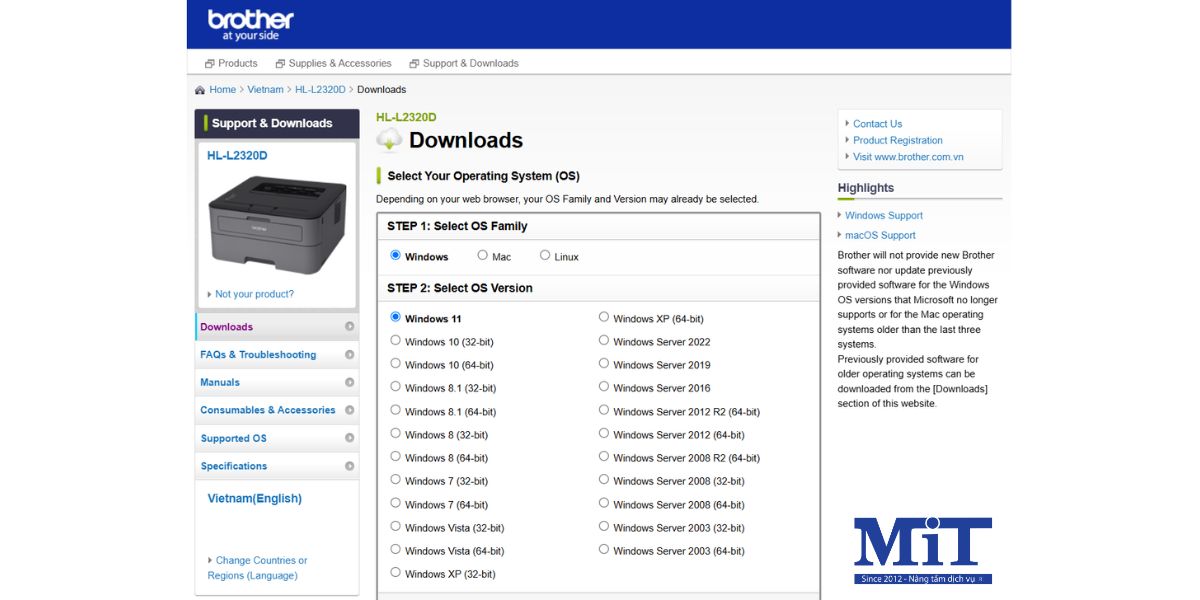Click arrow icon beside FAQs & Troubleshooting
Image resolution: width=1200 pixels, height=600 pixels.
(349, 355)
